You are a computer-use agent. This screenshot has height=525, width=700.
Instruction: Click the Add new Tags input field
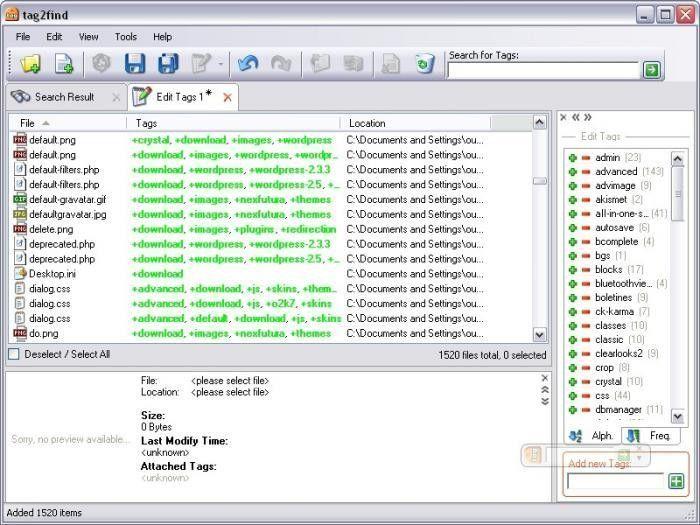[616, 481]
